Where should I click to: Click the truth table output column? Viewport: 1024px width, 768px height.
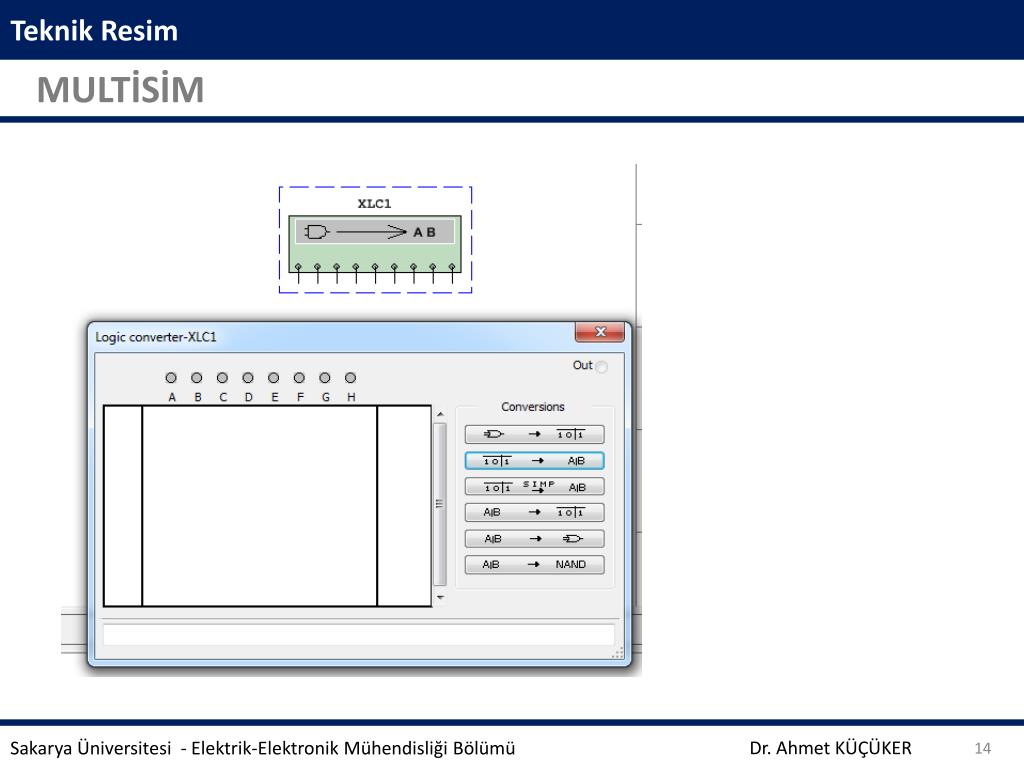tap(404, 506)
